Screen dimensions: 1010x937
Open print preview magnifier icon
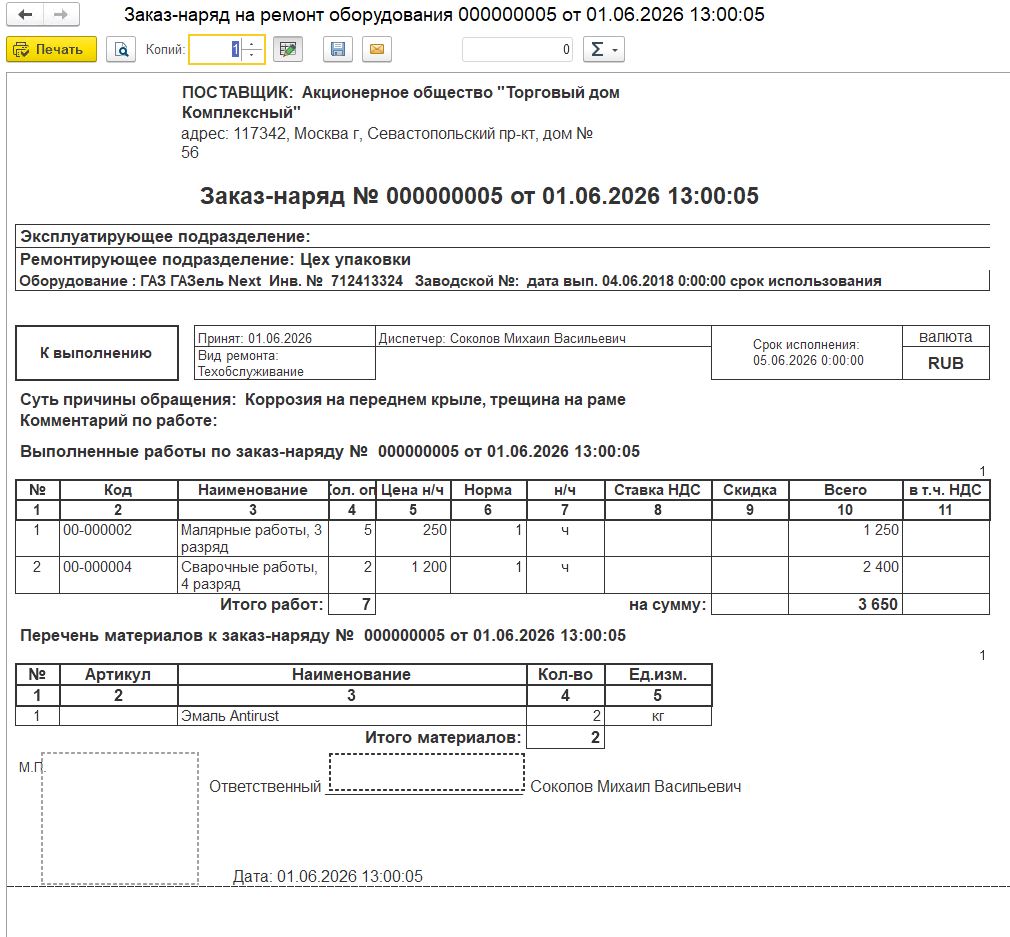(120, 50)
